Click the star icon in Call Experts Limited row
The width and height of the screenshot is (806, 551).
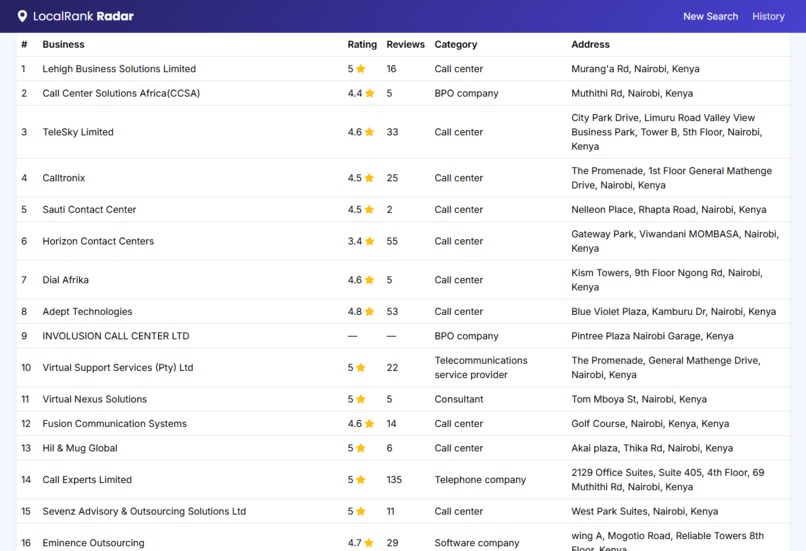[361, 480]
